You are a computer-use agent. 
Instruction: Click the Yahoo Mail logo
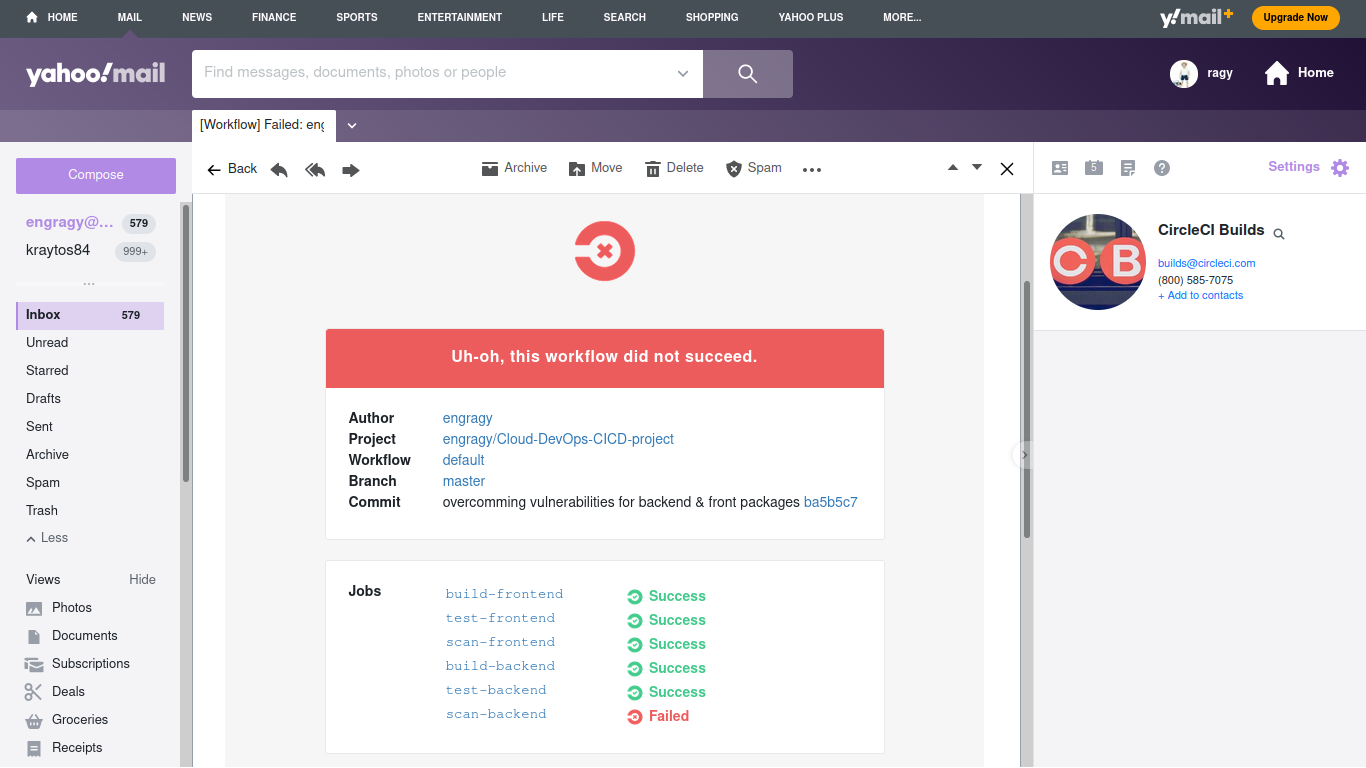point(96,73)
